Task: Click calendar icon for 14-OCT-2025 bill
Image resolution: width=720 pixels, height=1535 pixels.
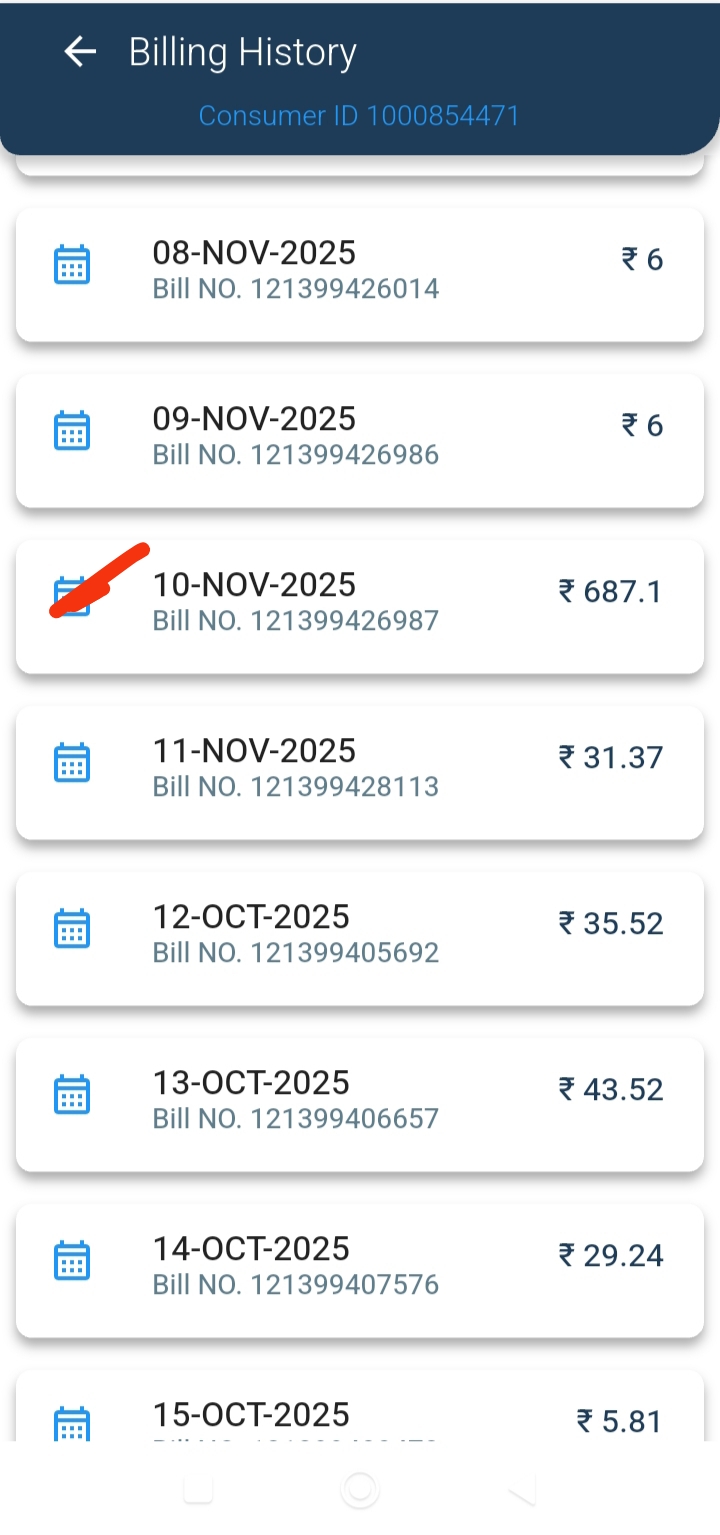Action: pyautogui.click(x=71, y=1261)
